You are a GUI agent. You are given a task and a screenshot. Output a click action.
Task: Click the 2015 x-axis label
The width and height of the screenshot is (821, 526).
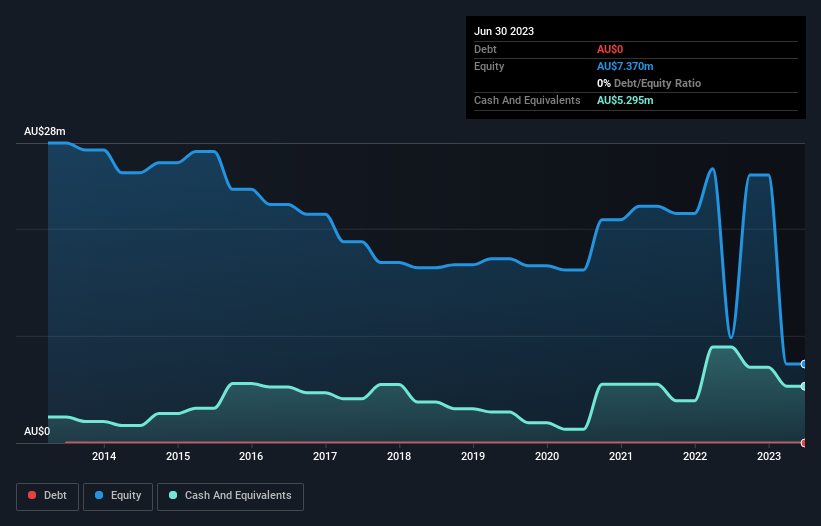(x=178, y=456)
